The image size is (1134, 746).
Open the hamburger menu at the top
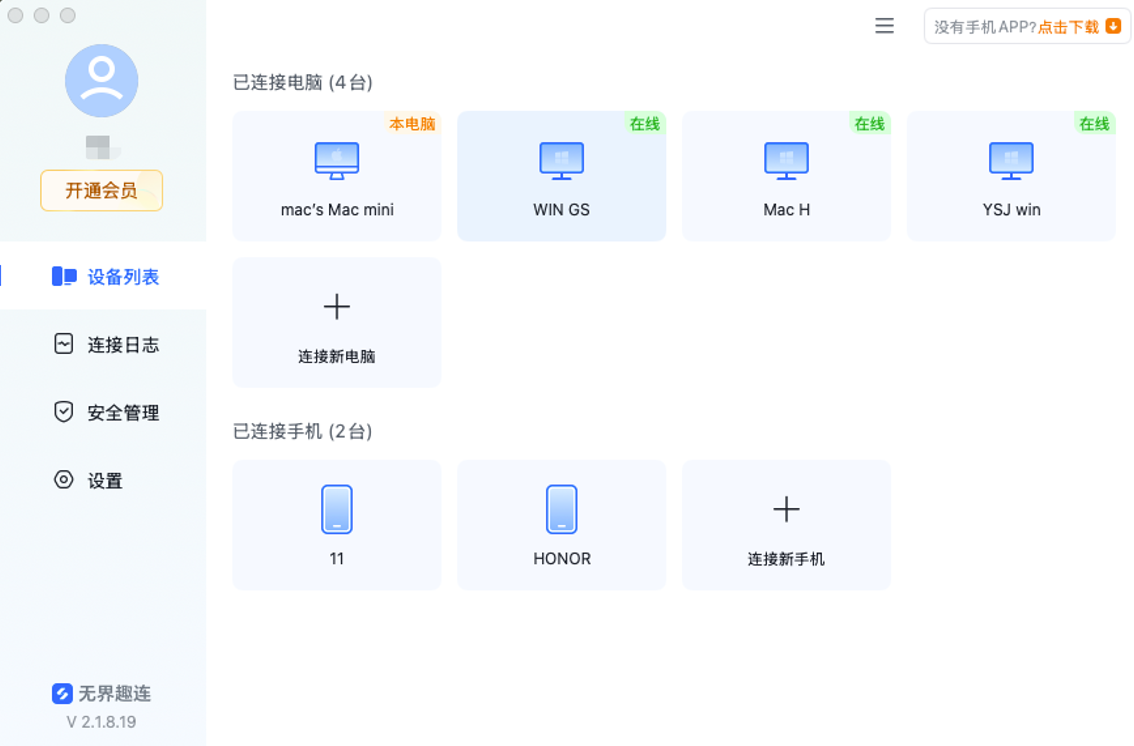click(884, 26)
